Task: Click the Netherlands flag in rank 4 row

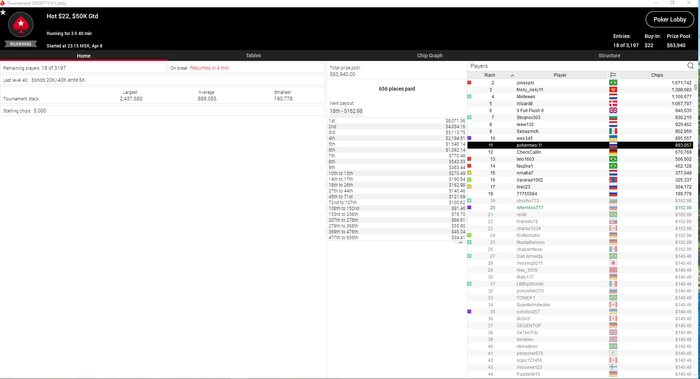Action: [x=613, y=96]
